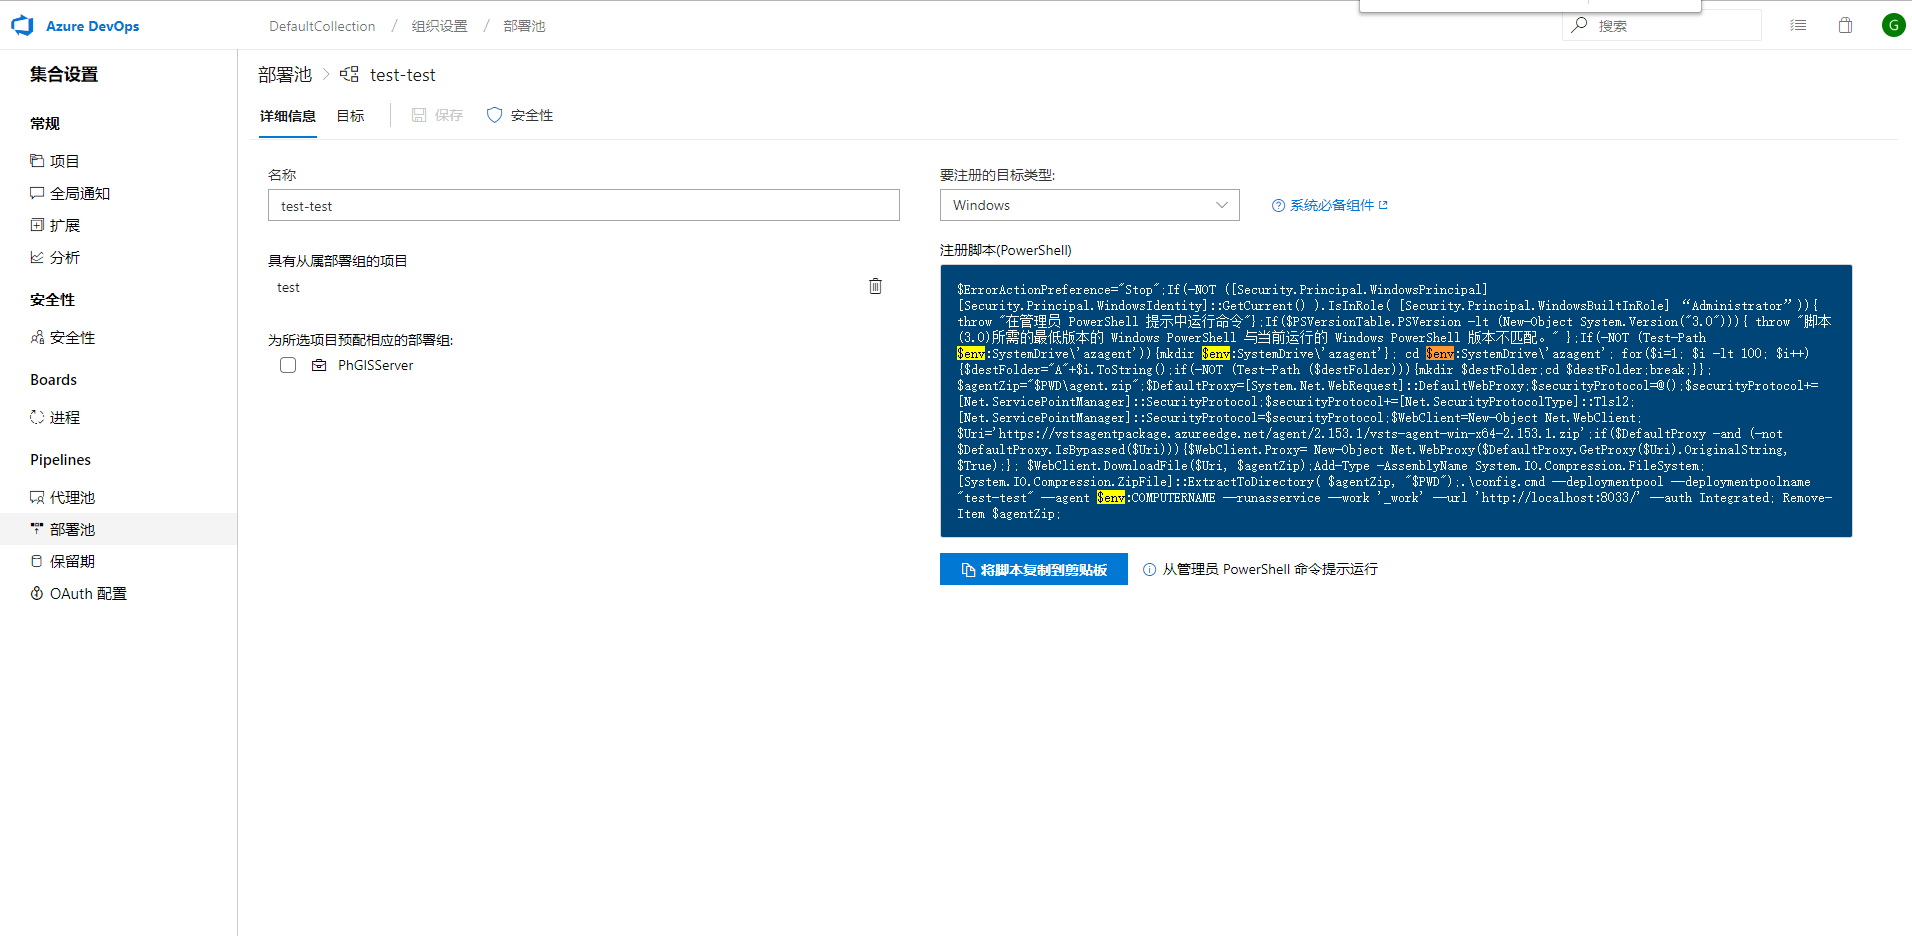Open the 安全性 shield toolbar item
Viewport: 1912px width, 936px height.
(x=520, y=116)
